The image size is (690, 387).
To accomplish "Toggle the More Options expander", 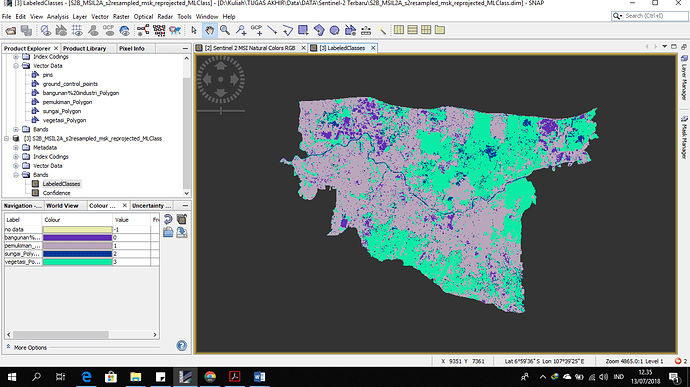I will click(x=8, y=347).
